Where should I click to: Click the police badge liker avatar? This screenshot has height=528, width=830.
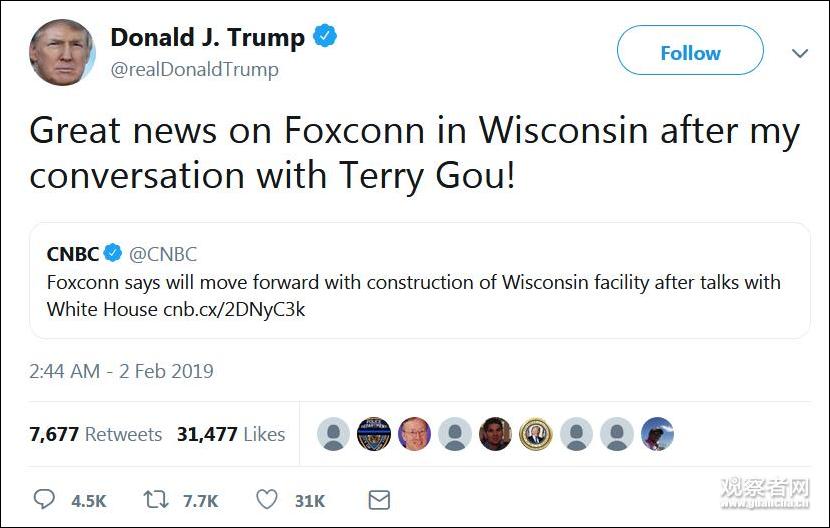pos(374,434)
